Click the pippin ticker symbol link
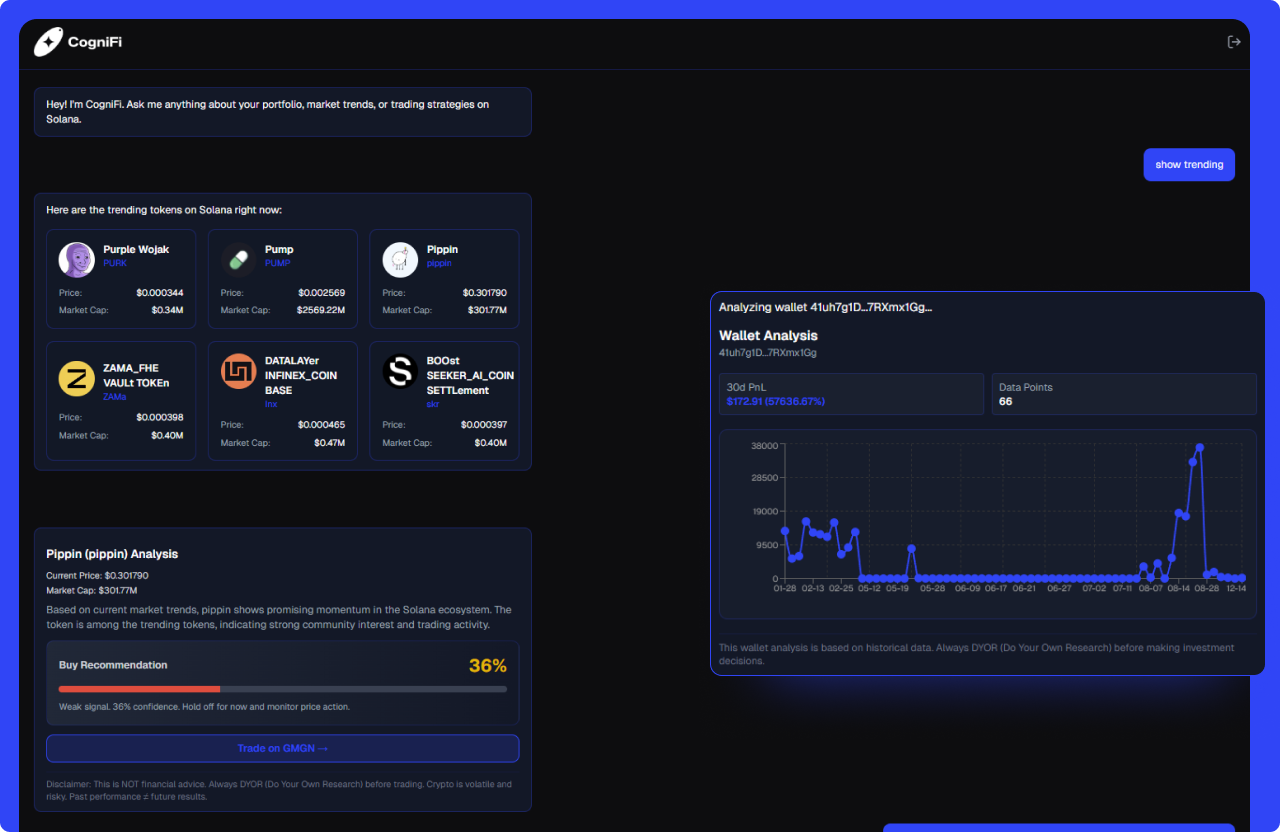This screenshot has width=1280, height=832. pos(439,264)
